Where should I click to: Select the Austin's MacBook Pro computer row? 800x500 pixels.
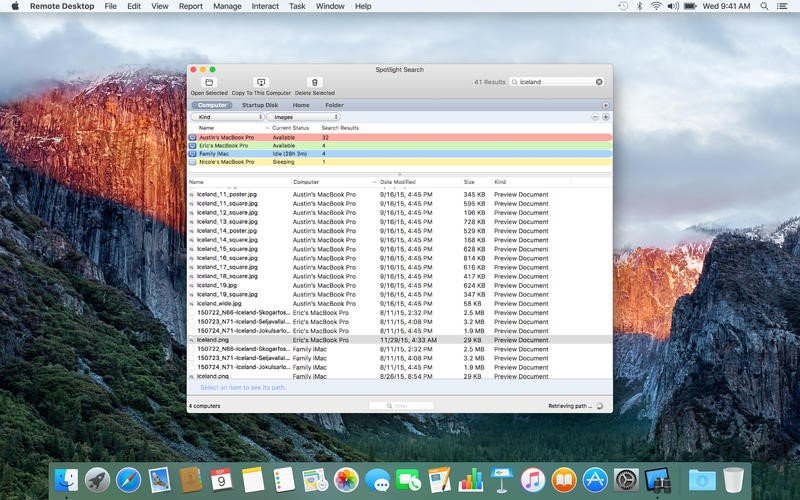click(399, 137)
